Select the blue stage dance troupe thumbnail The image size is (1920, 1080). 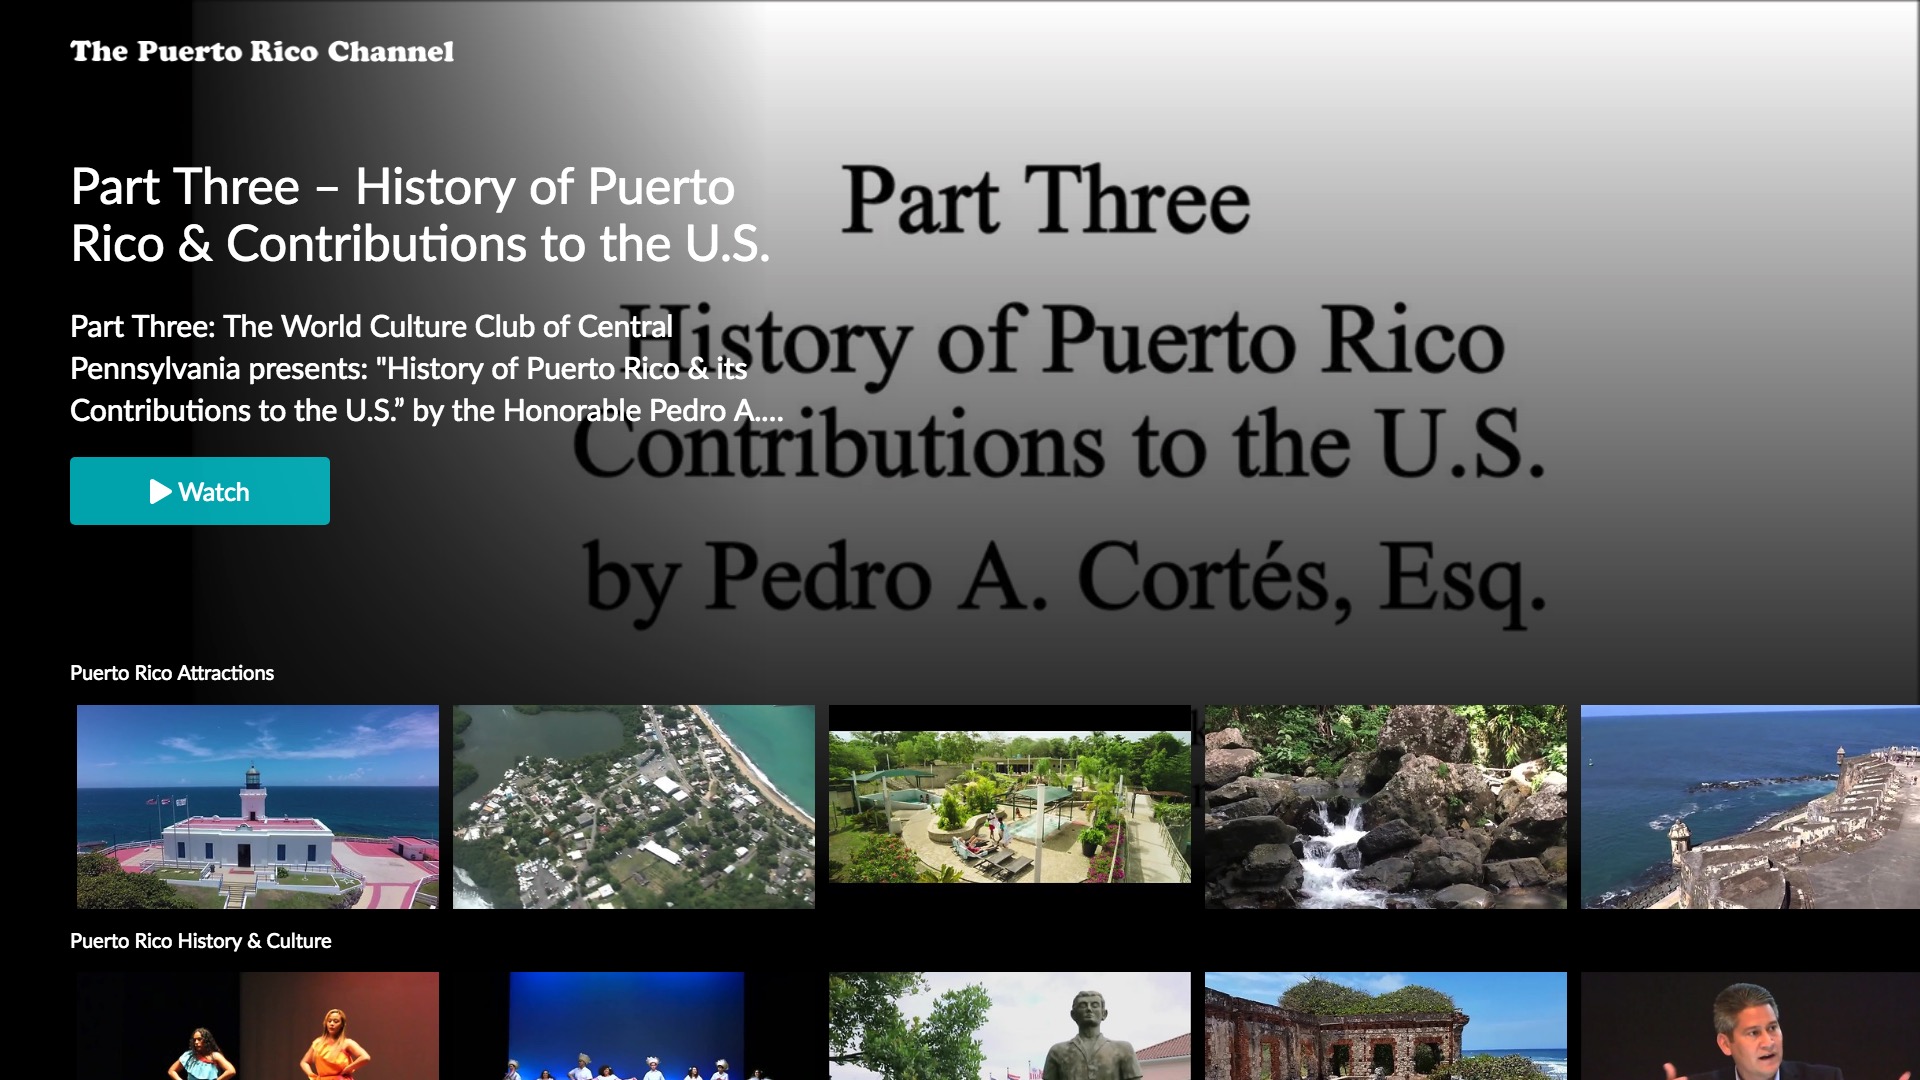pos(634,1026)
